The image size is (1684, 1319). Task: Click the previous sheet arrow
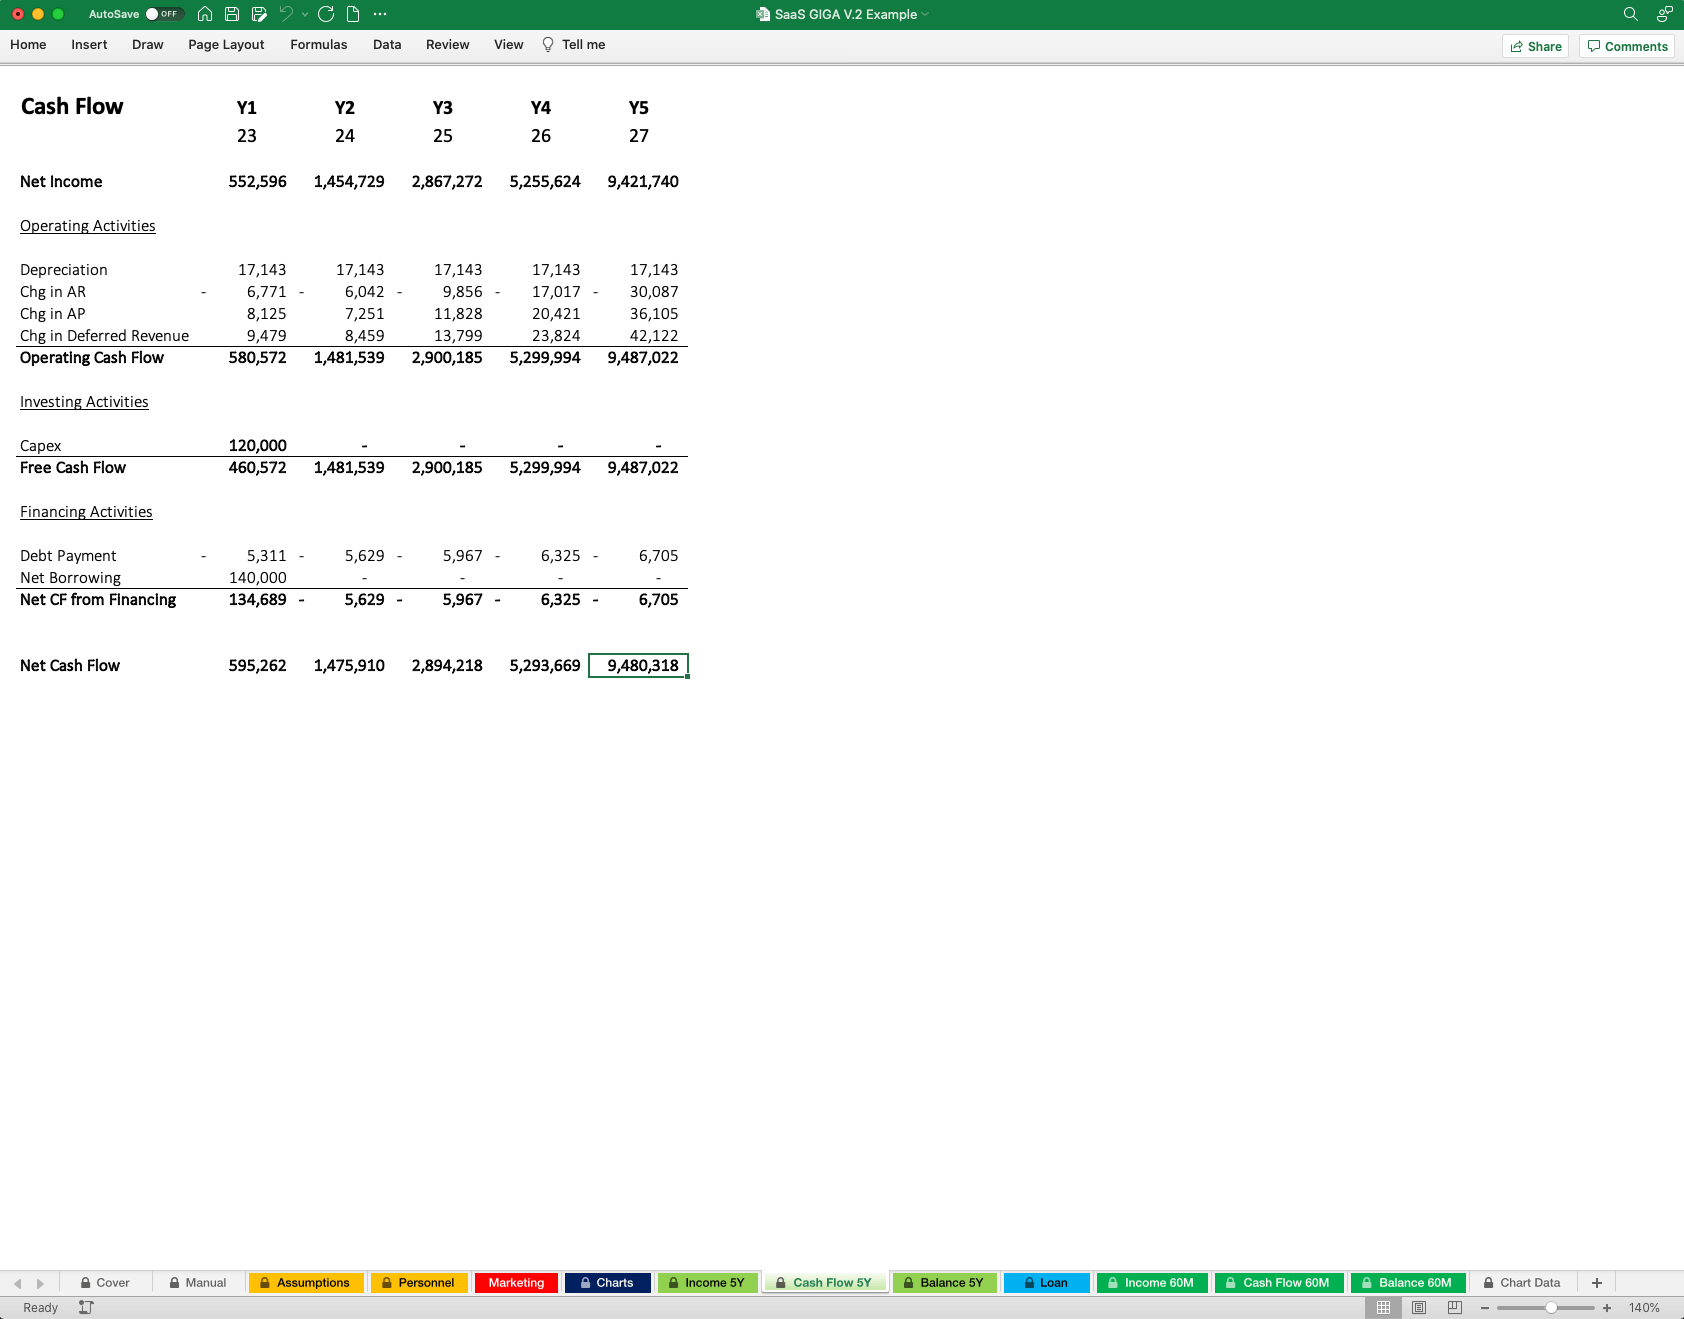coord(17,1283)
